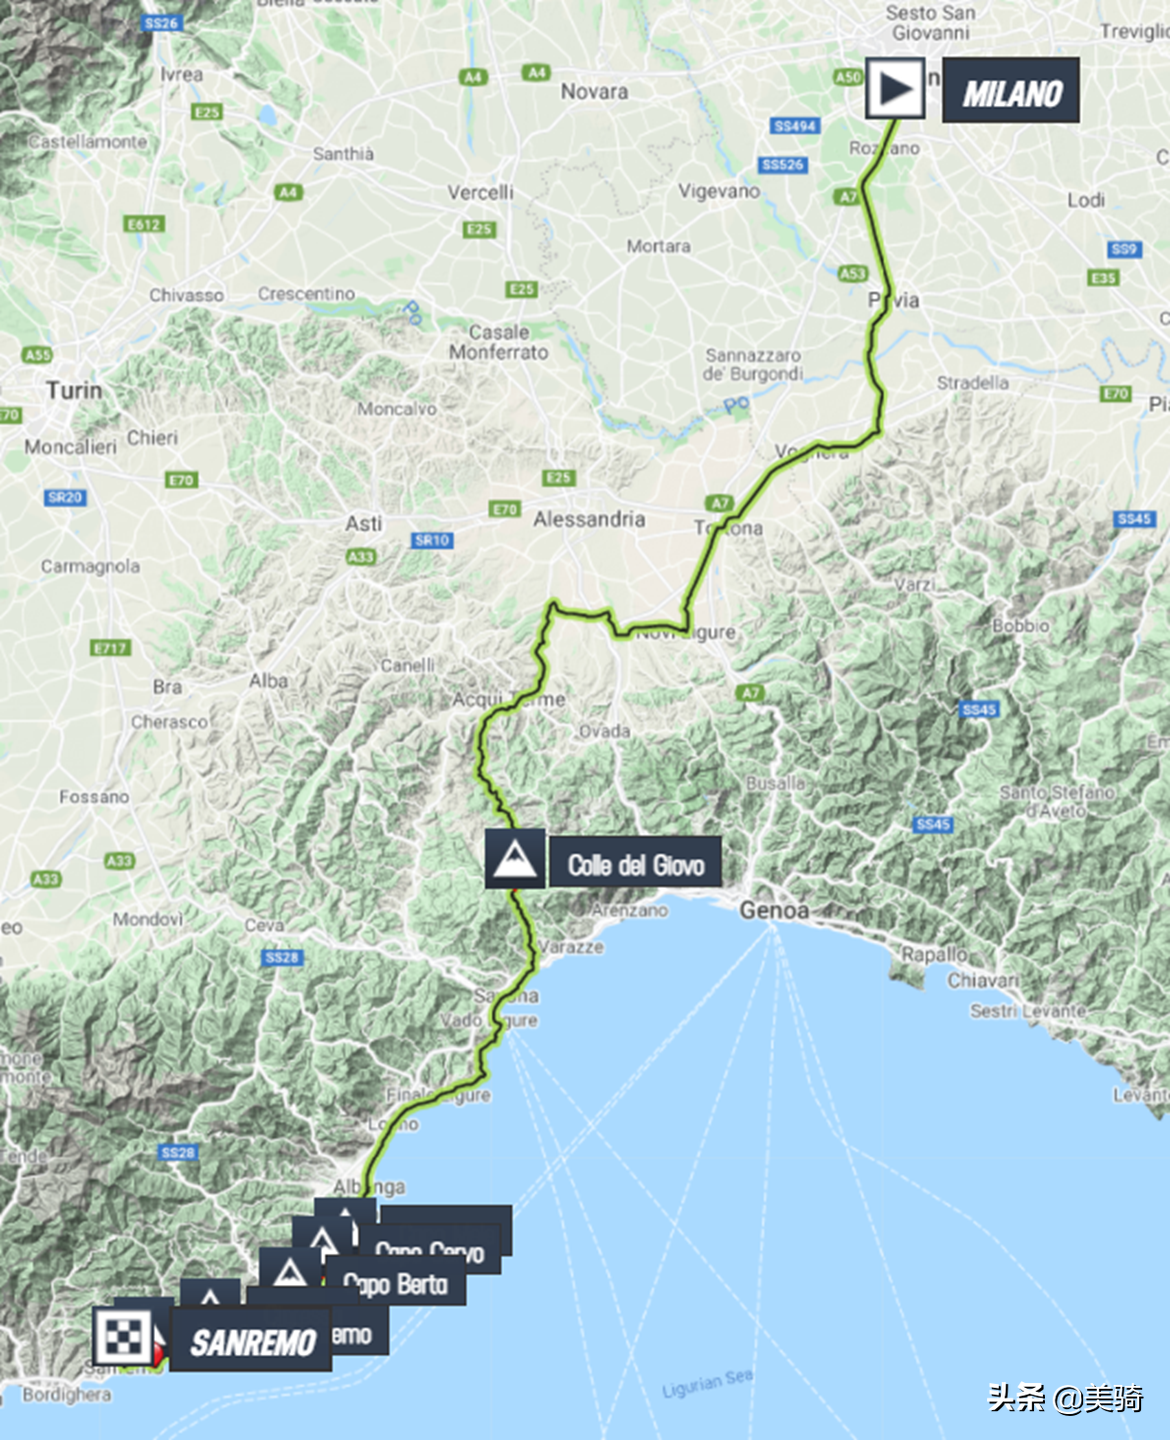
Task: Click the Capo Berta label
Action: click(396, 1285)
